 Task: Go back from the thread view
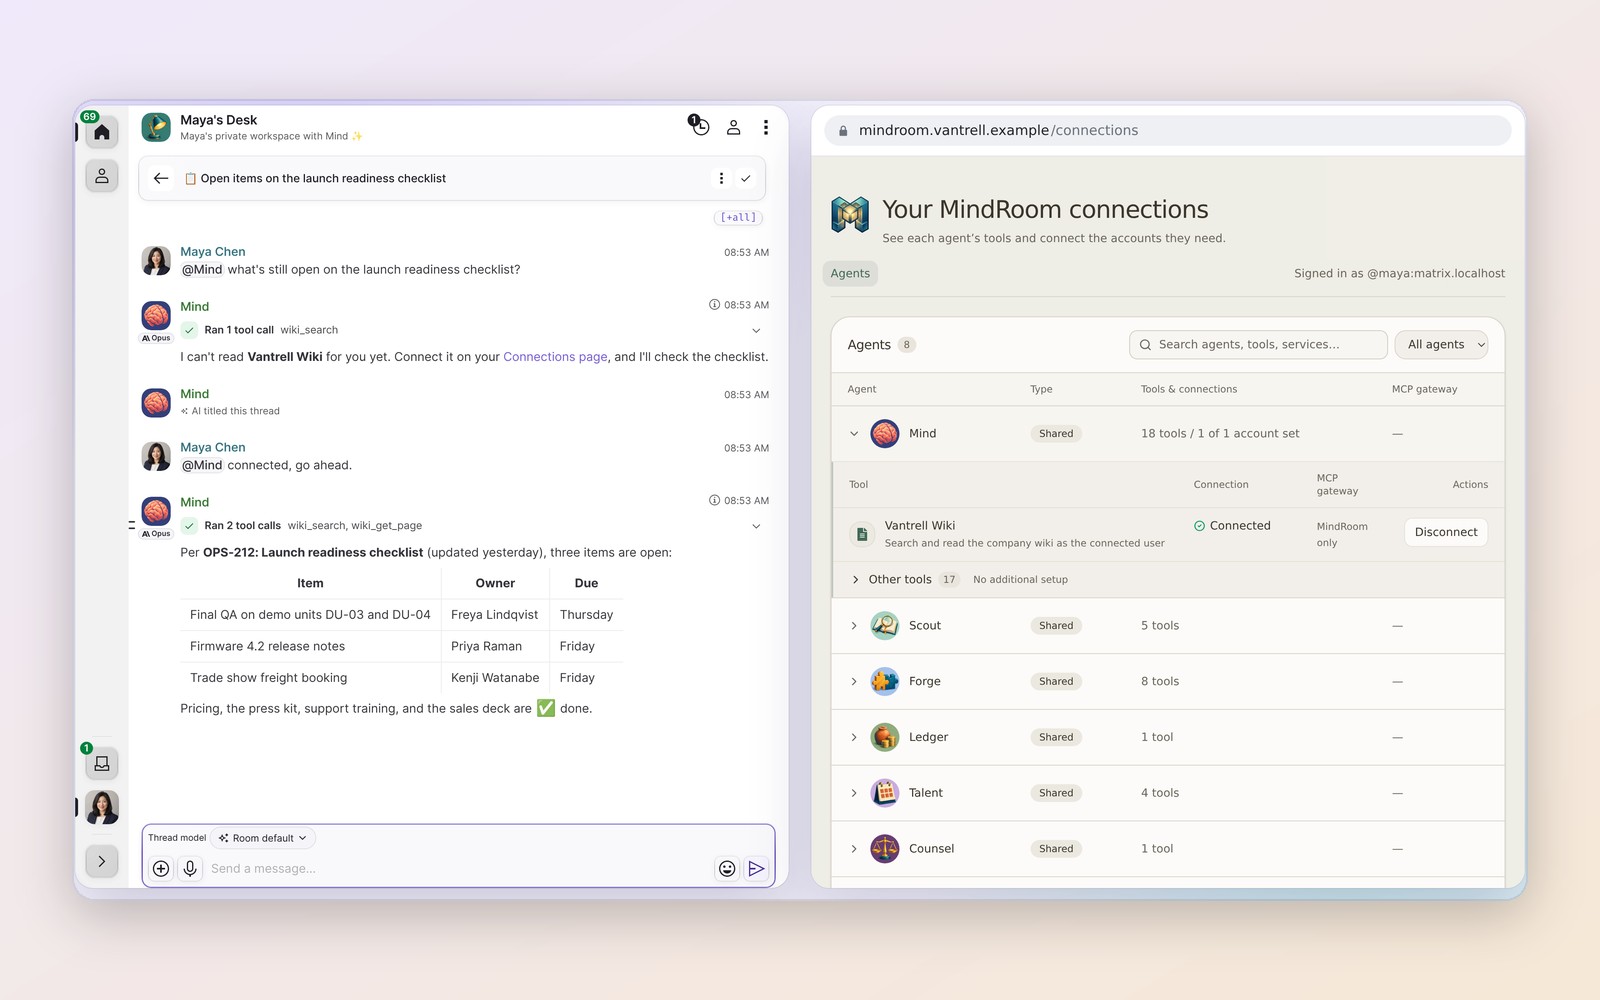click(x=161, y=178)
